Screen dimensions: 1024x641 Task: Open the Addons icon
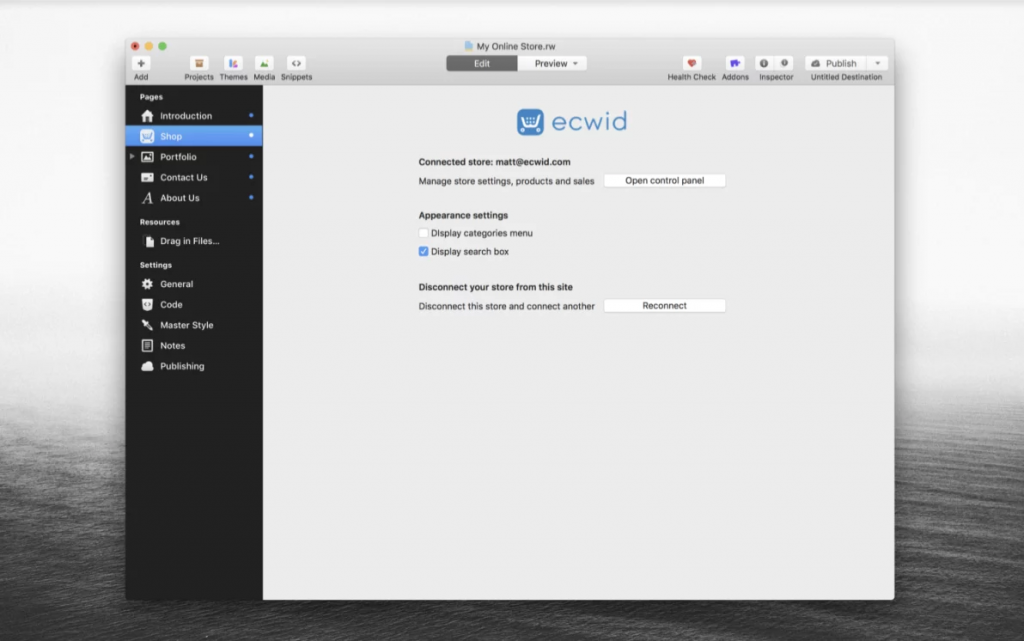click(x=735, y=63)
